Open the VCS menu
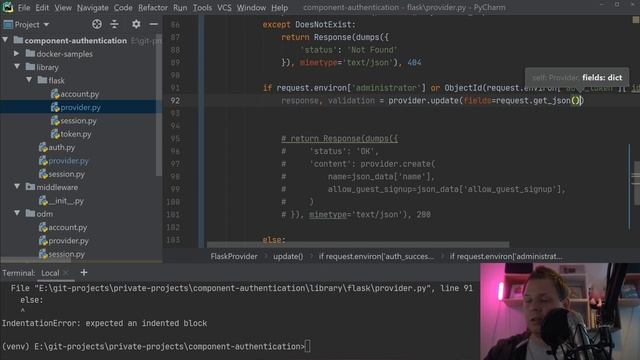Image resolution: width=640 pixels, height=360 pixels. (224, 7)
